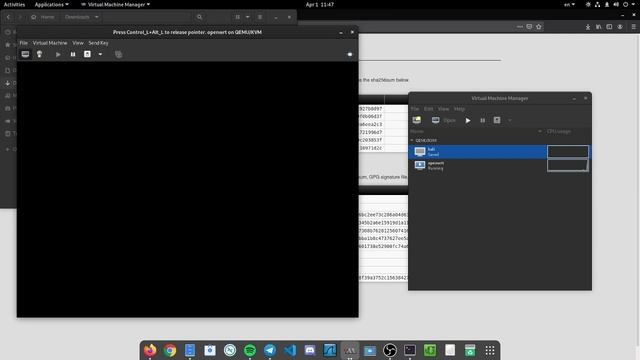
Task: Open the Applications menu in top bar
Action: [x=51, y=4]
